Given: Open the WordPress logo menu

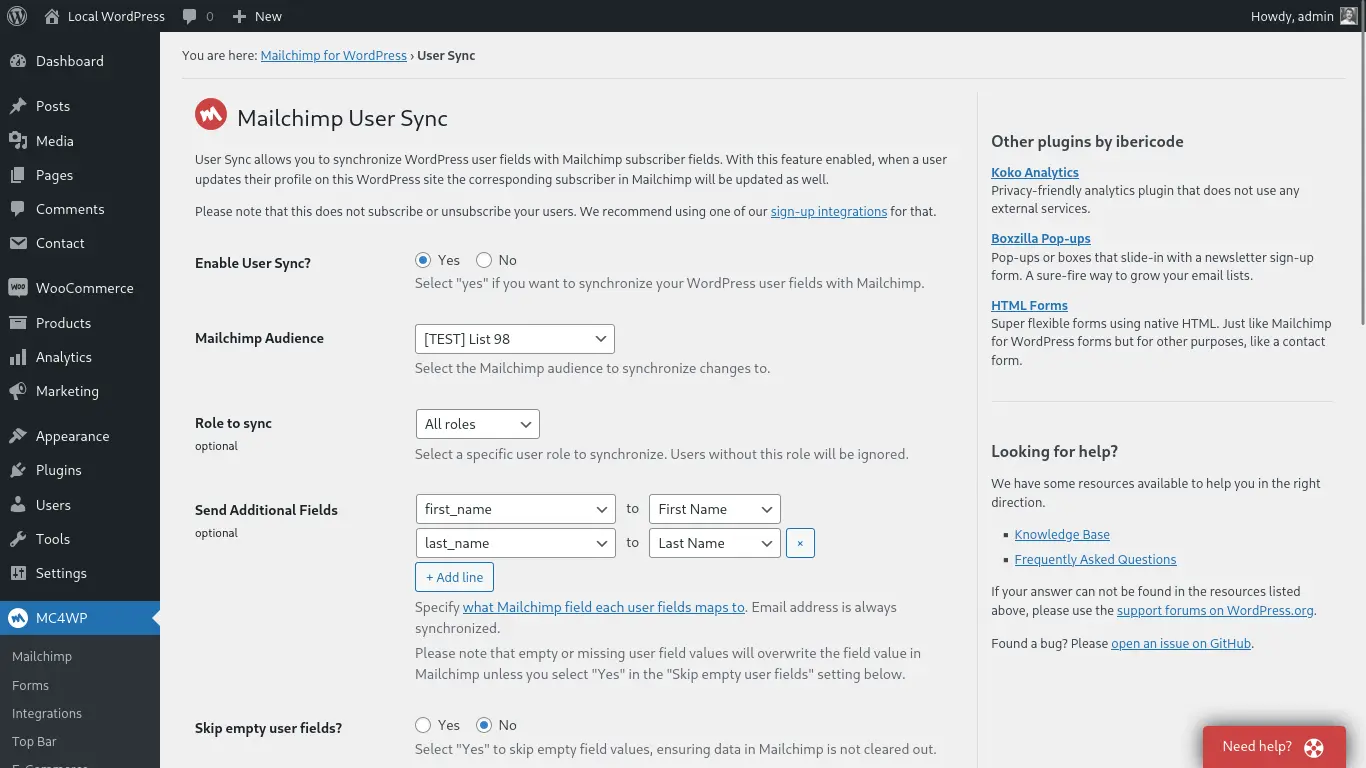Looking at the screenshot, I should click(17, 16).
